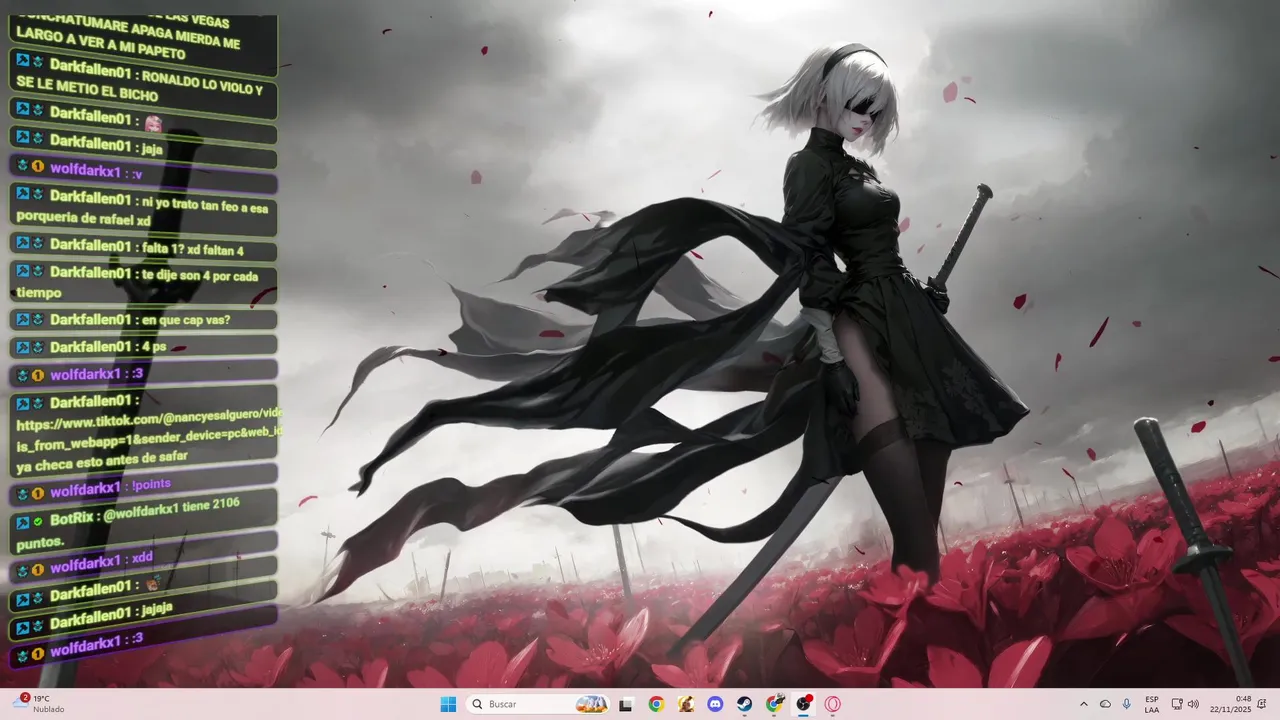Select message 'RONALDO LO VIOLO Y SE LE METIO EL BICHO'
The image size is (1280, 720).
coord(141,82)
